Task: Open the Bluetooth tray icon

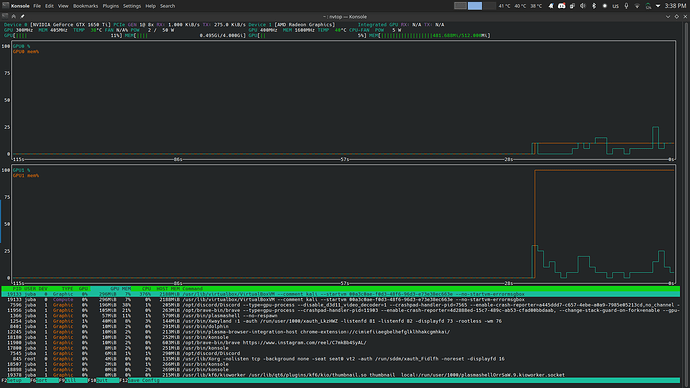Action: coord(594,6)
